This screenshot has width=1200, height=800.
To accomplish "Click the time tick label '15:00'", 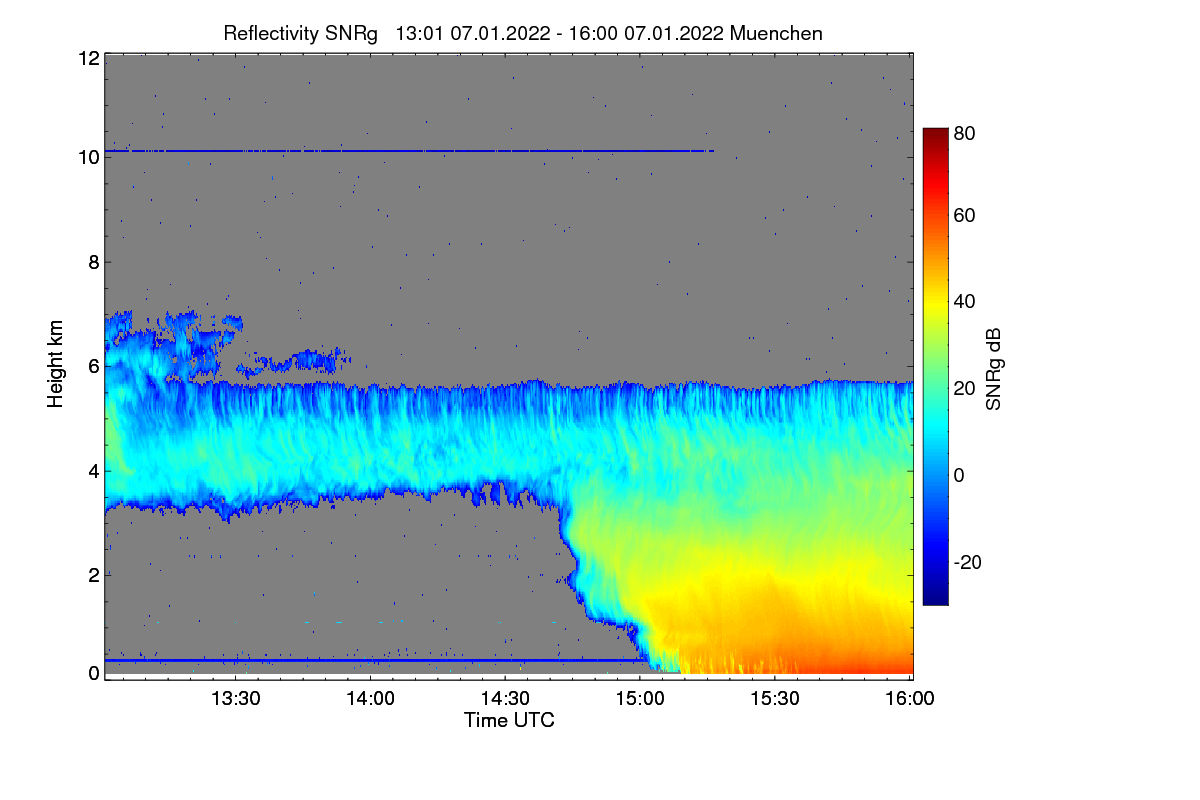I will click(x=641, y=699).
